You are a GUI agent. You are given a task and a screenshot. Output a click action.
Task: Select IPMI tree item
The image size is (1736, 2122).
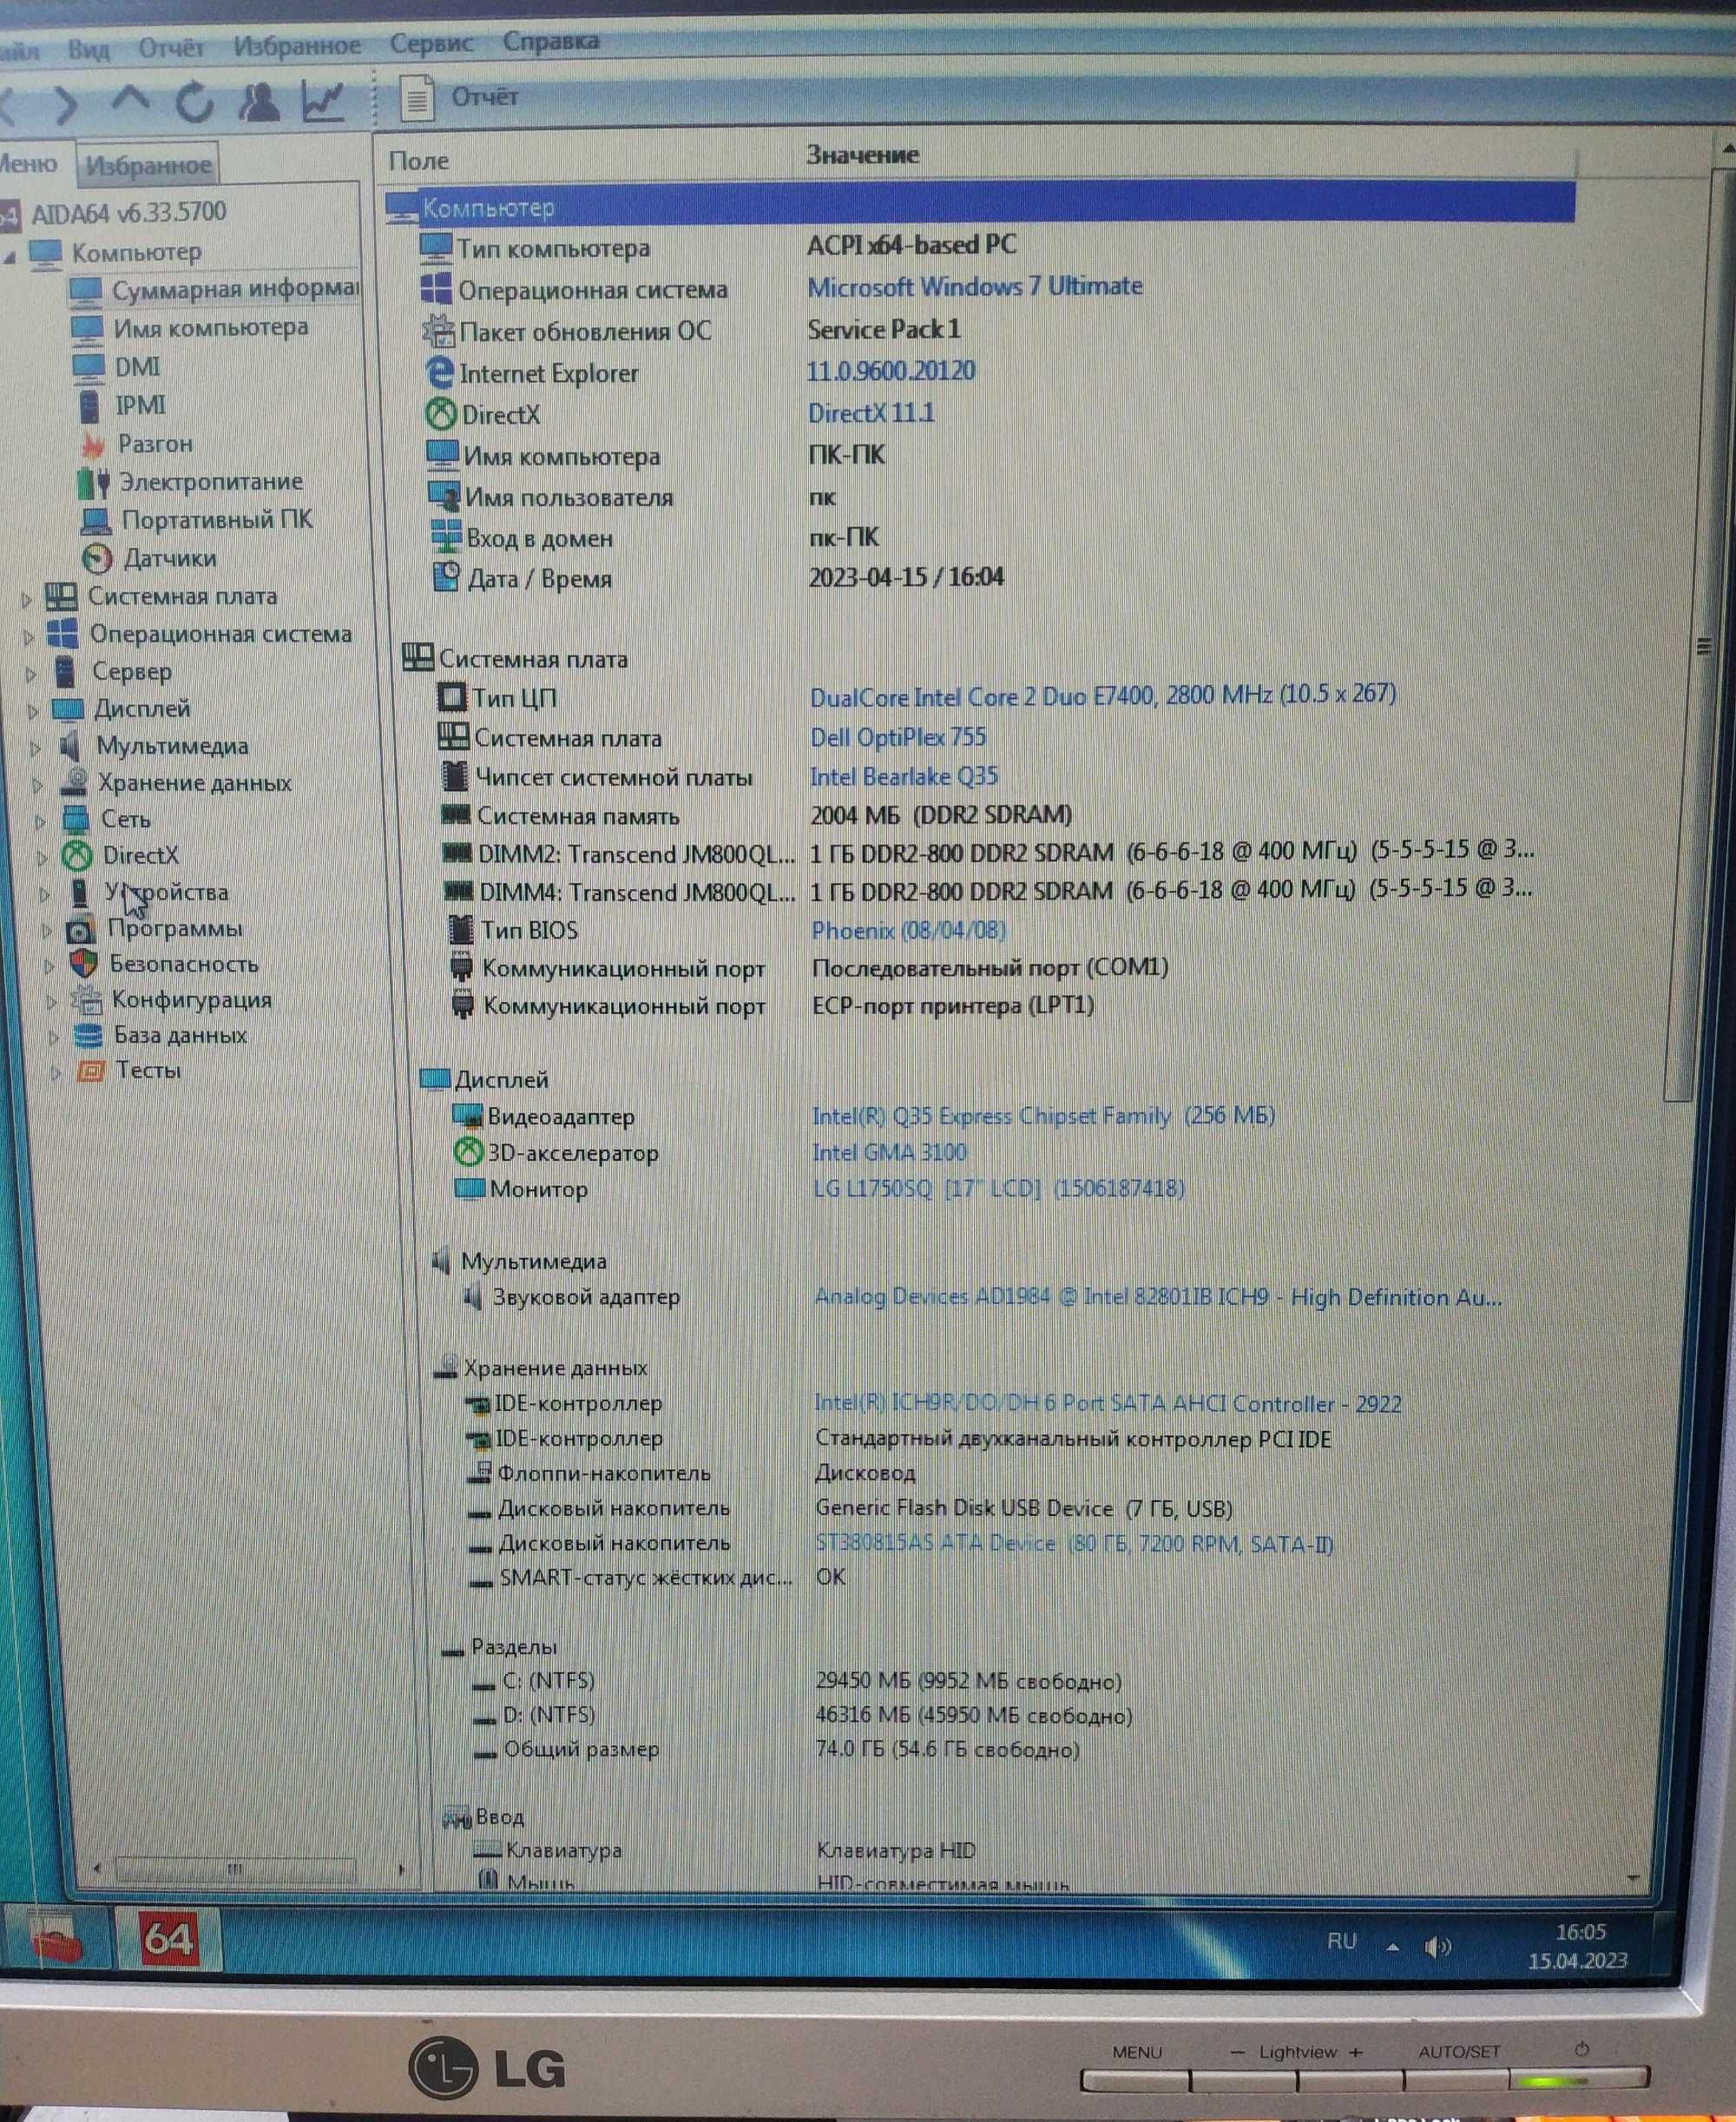(139, 405)
